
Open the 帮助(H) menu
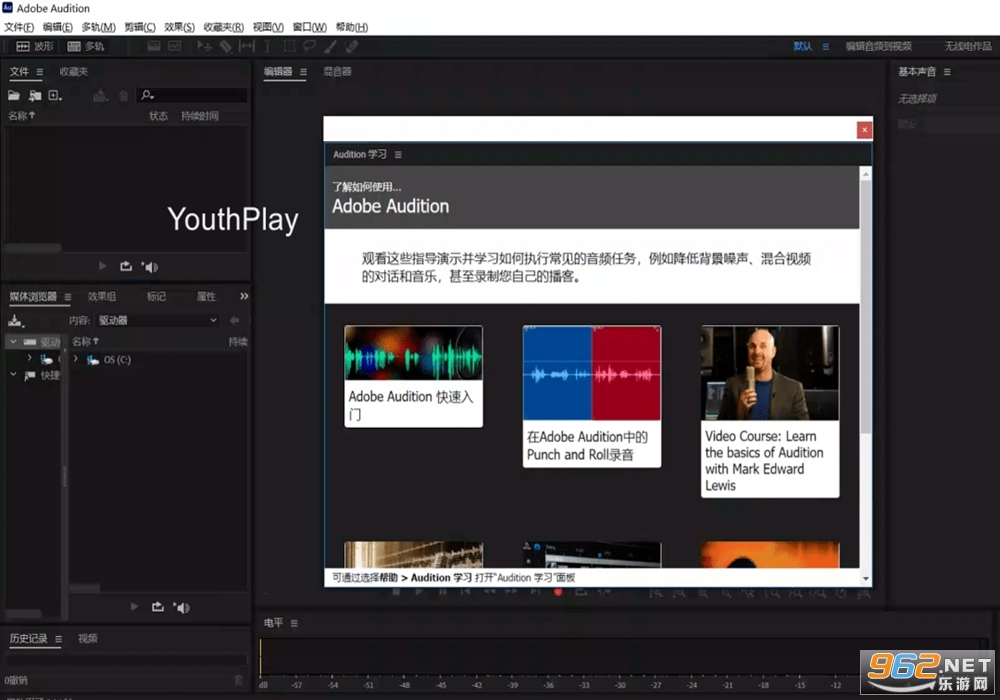coord(351,27)
